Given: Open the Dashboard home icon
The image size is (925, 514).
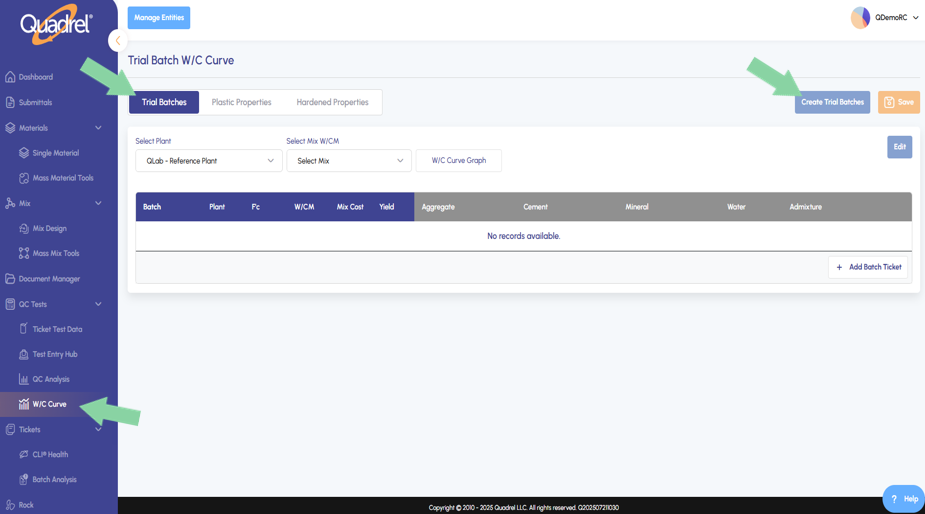Looking at the screenshot, I should click(x=10, y=77).
